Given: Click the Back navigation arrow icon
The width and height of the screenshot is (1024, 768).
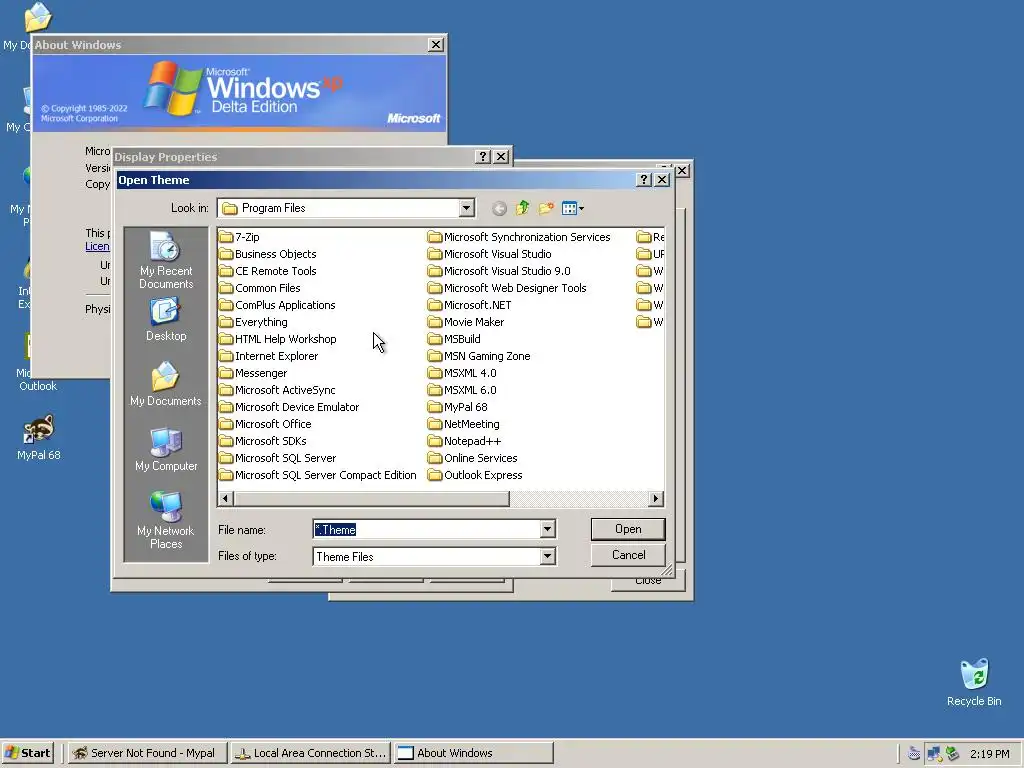Looking at the screenshot, I should click(499, 208).
